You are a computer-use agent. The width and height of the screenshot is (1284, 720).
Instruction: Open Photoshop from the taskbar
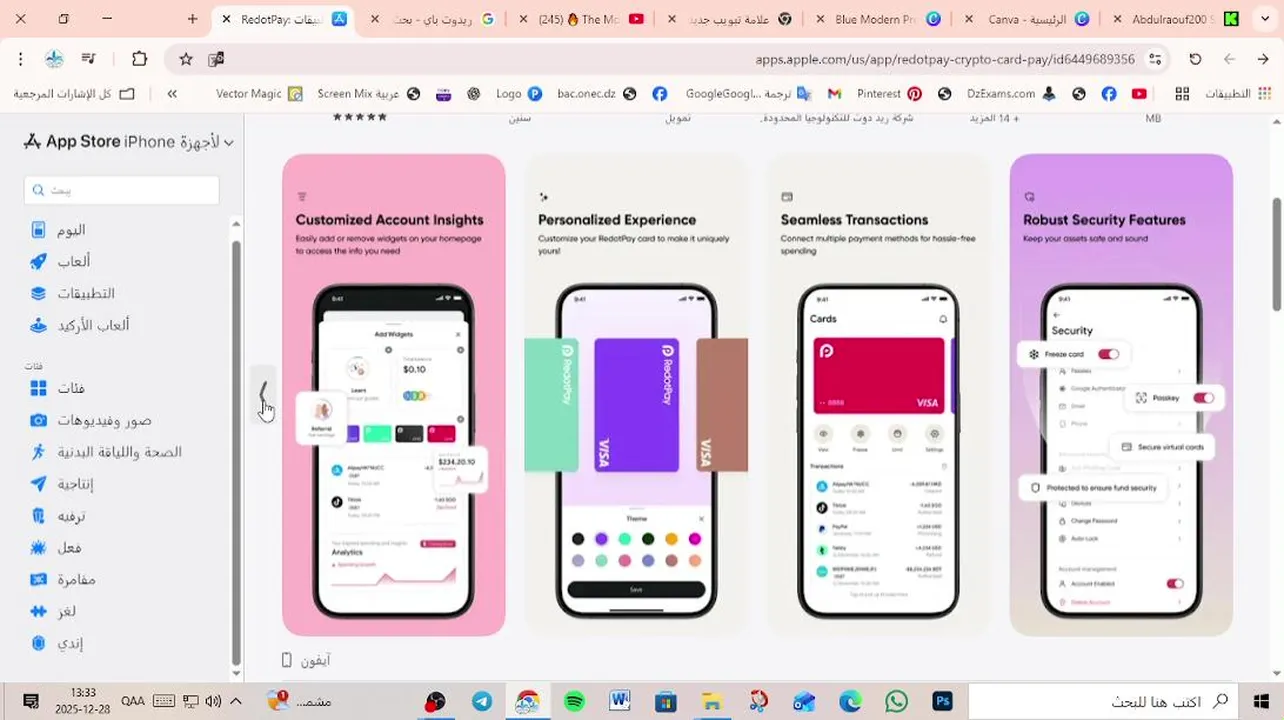(x=942, y=701)
